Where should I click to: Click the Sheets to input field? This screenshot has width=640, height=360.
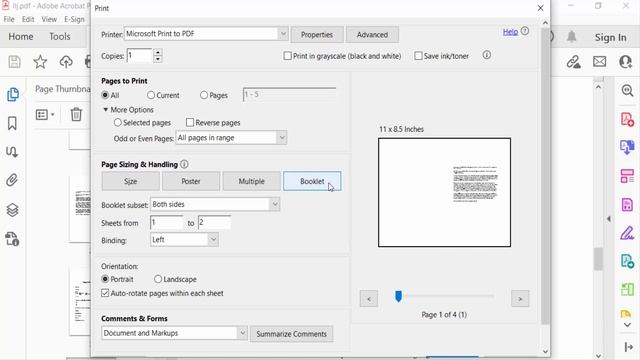point(214,222)
